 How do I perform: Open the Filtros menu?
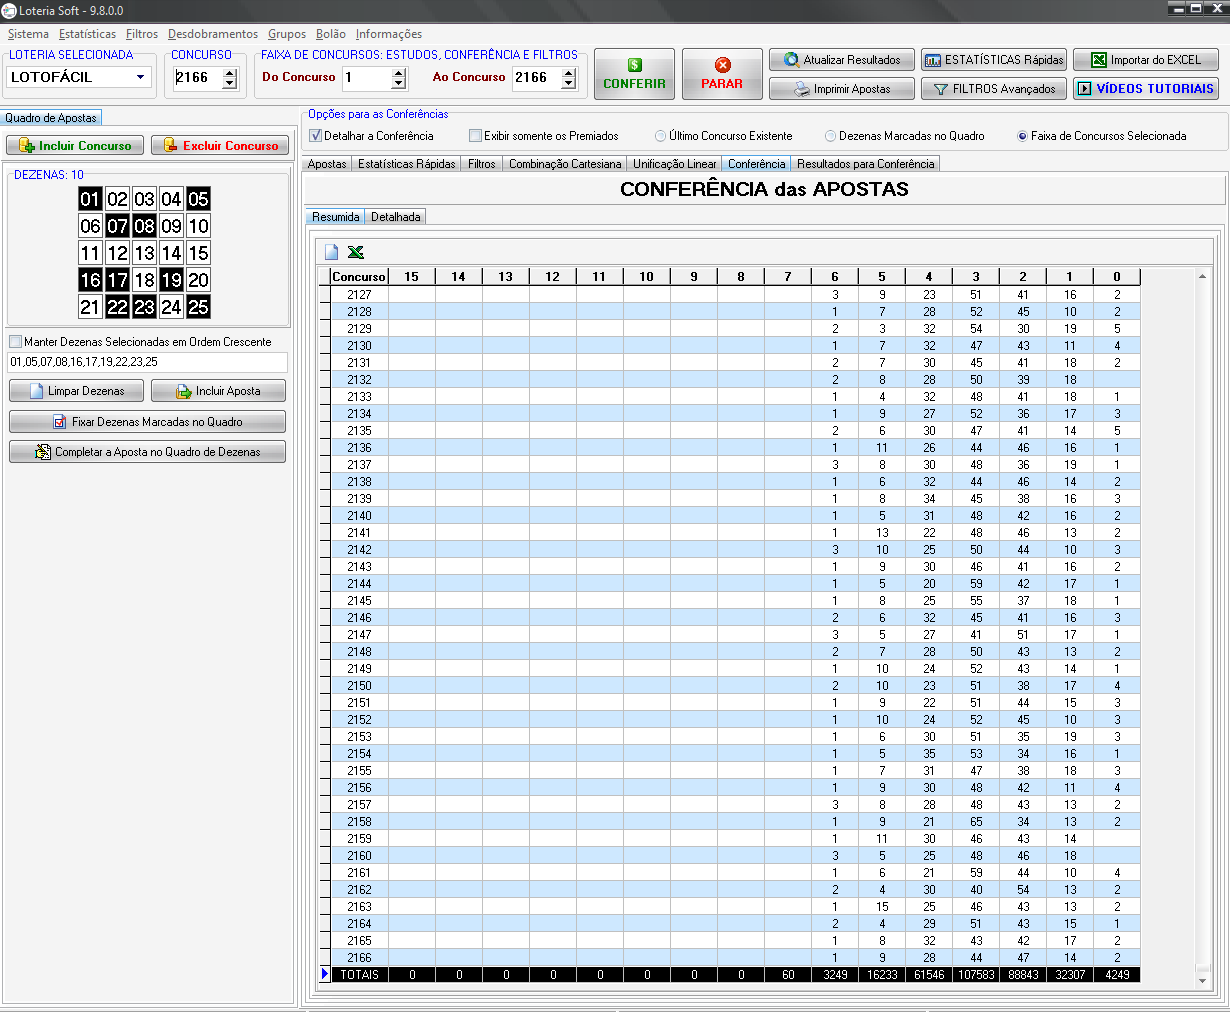click(142, 34)
